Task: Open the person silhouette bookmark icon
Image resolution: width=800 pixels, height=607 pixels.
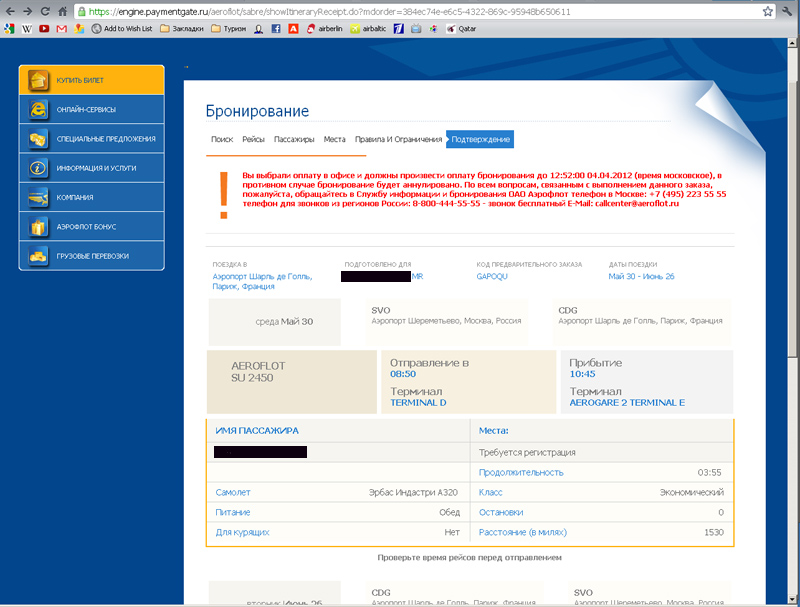Action: [259, 29]
